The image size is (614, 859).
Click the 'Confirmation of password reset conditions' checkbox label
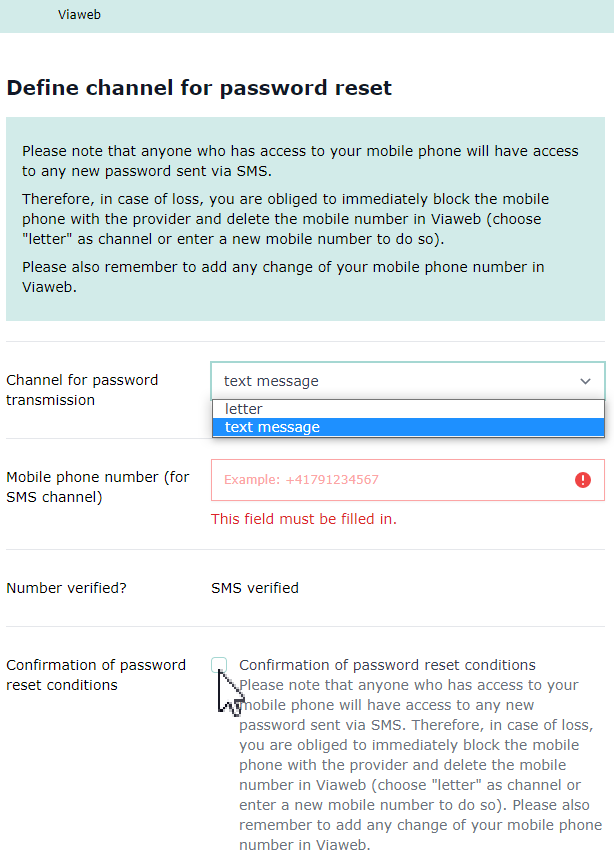pos(387,665)
